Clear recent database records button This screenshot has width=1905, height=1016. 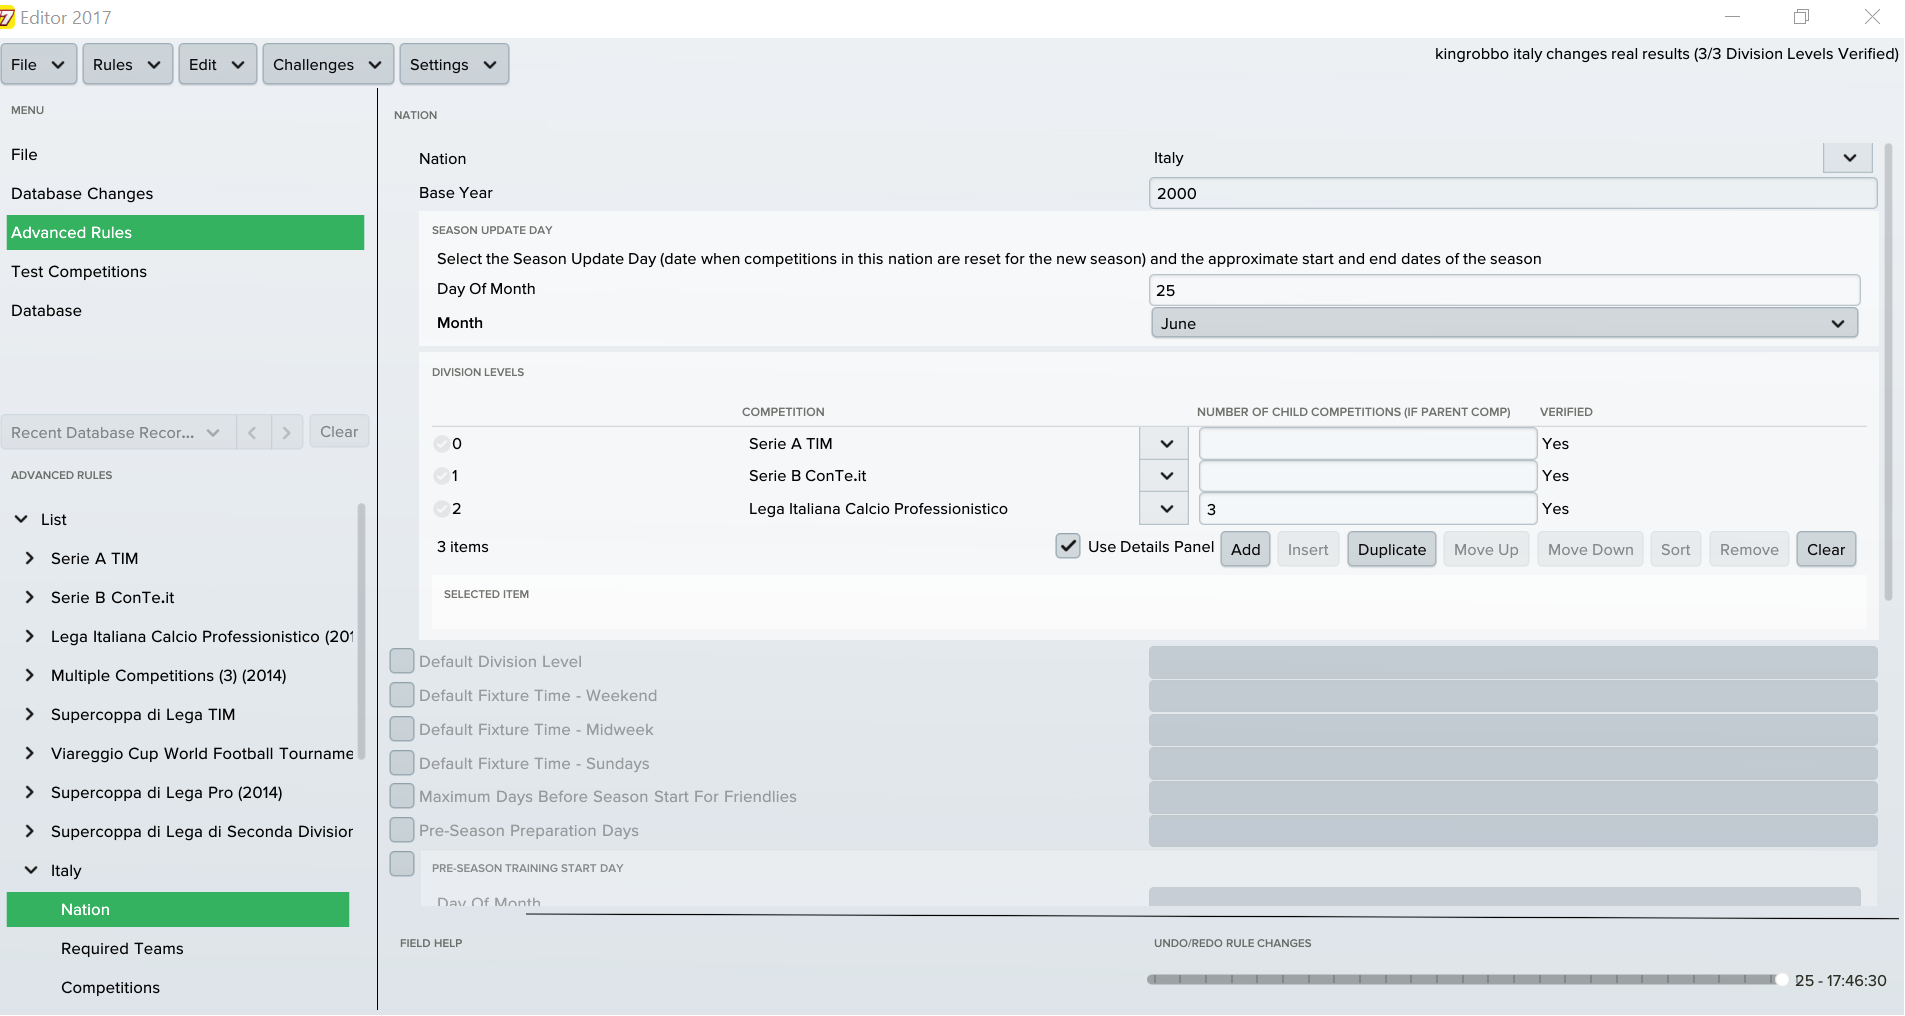click(339, 431)
